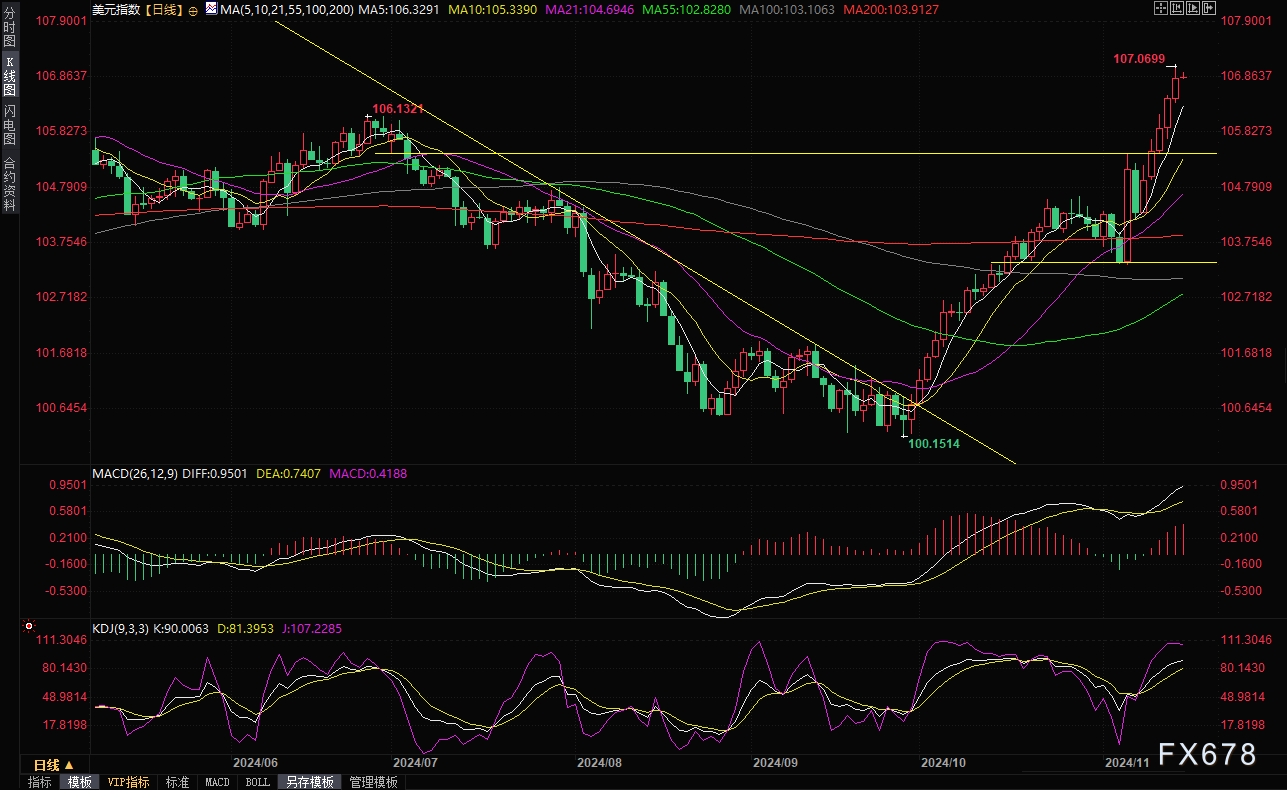Viewport: 1287px width, 790px height.
Task: Open 合约资料 in the left sidebar
Action: click(x=10, y=184)
